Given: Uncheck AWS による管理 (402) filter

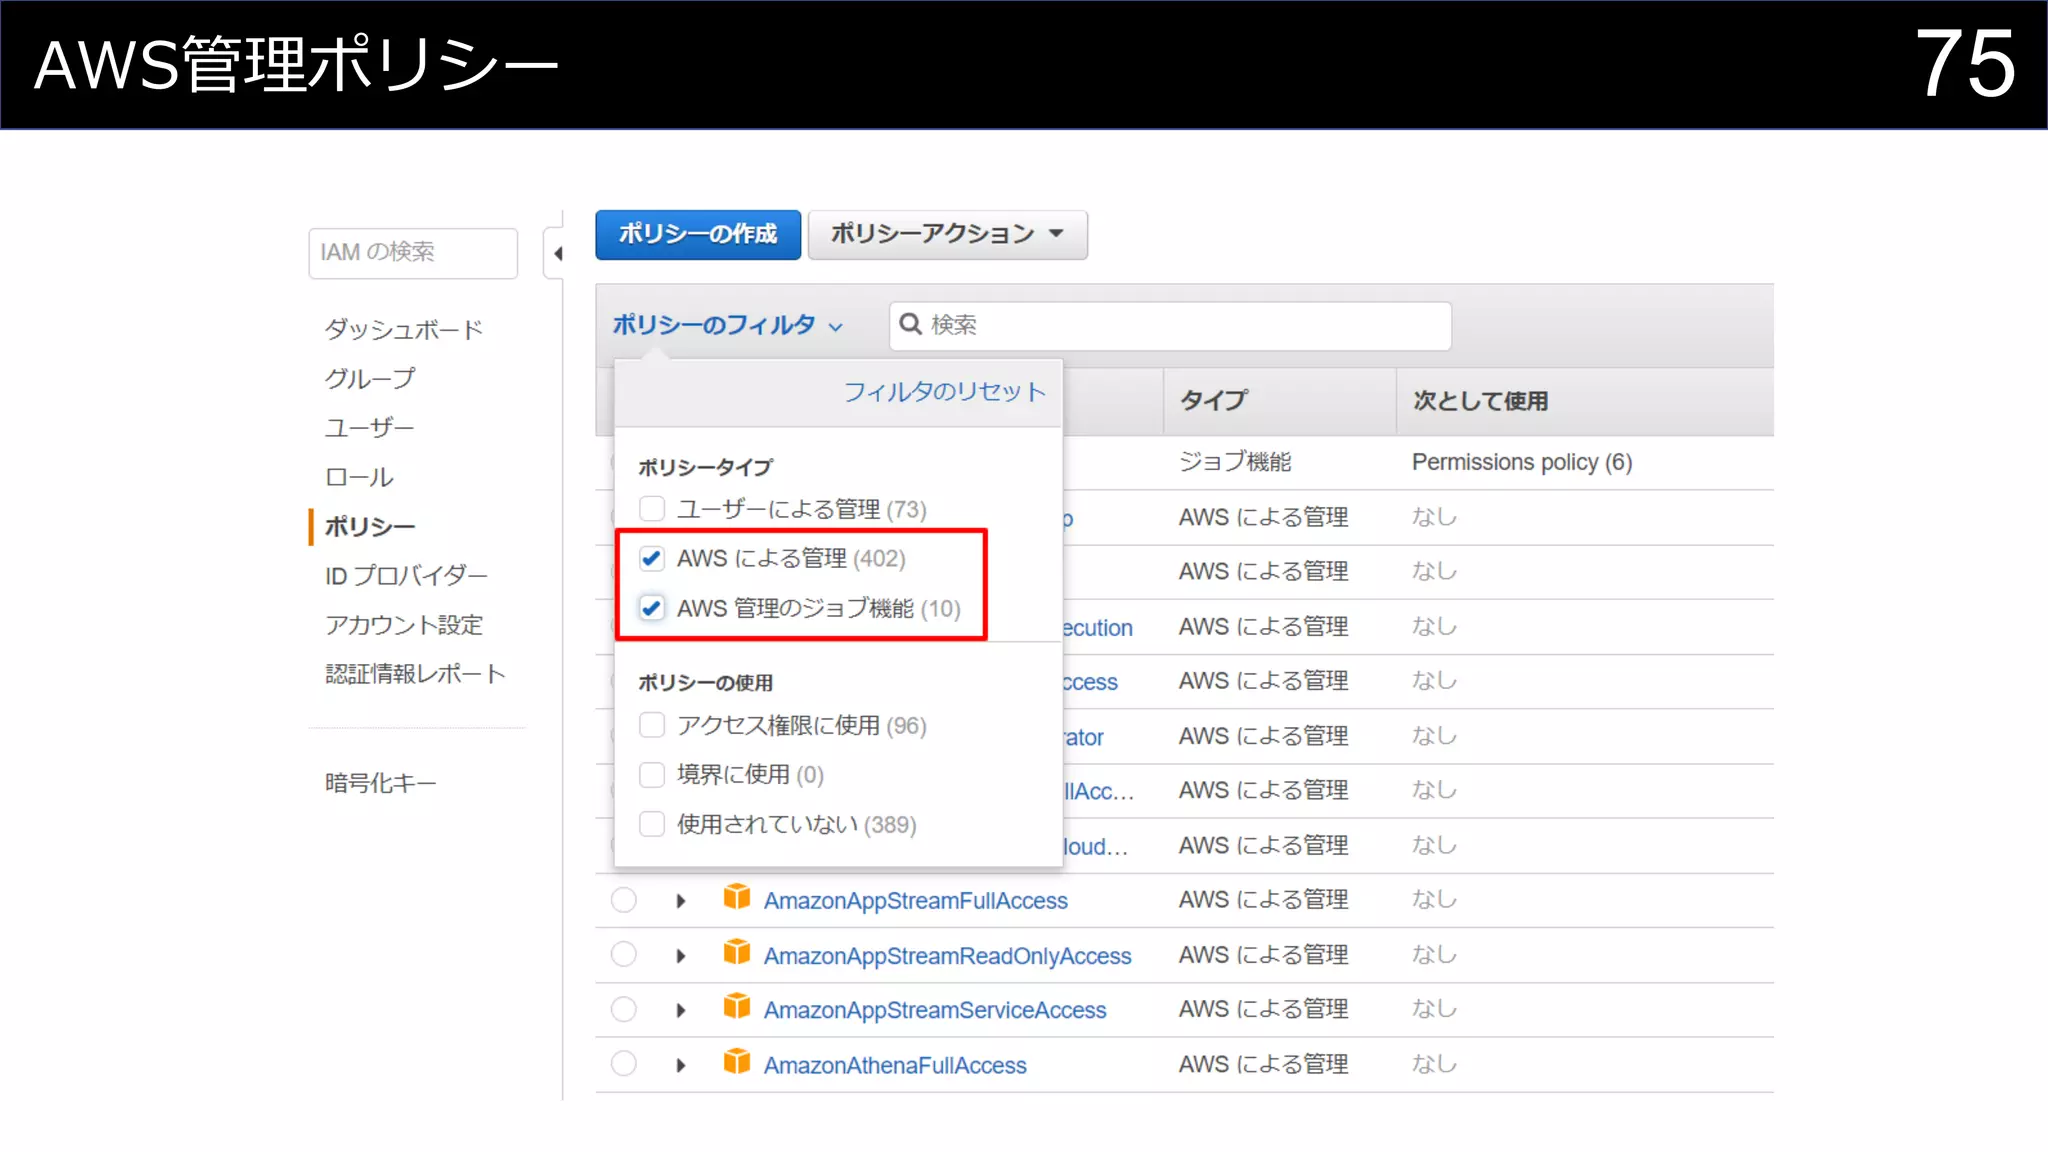Looking at the screenshot, I should point(652,558).
